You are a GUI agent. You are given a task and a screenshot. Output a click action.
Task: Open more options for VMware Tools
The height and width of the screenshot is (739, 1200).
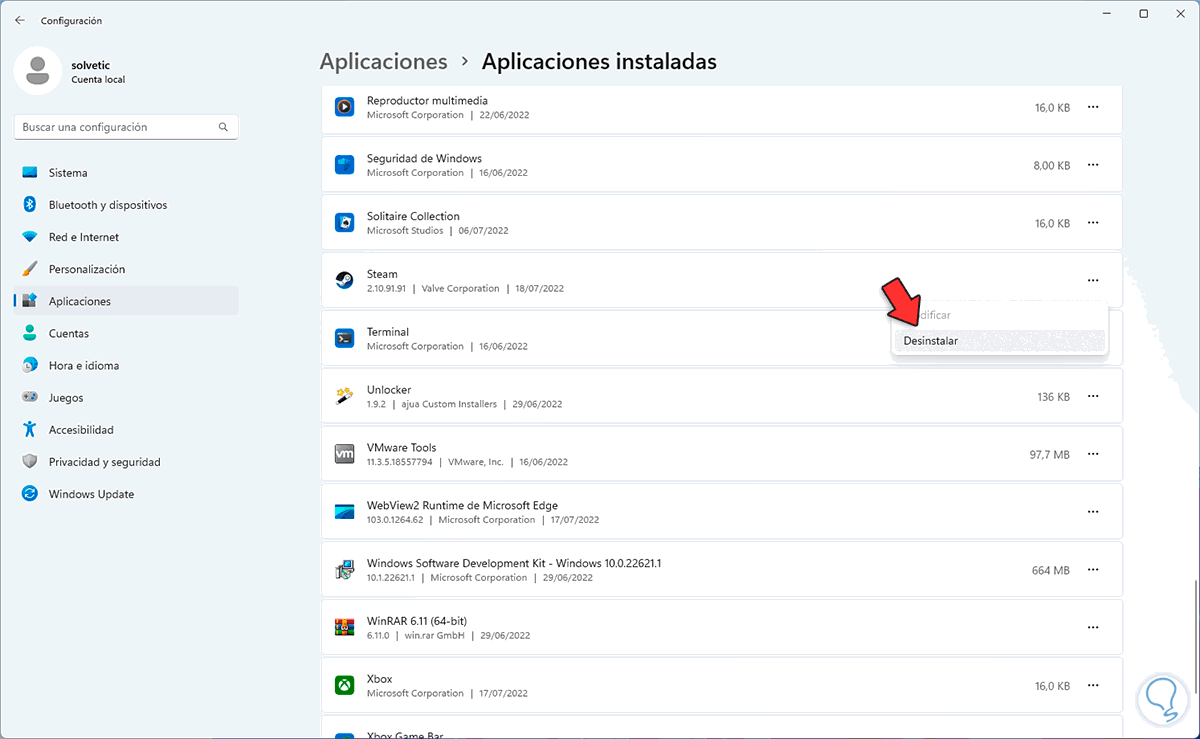1093,454
